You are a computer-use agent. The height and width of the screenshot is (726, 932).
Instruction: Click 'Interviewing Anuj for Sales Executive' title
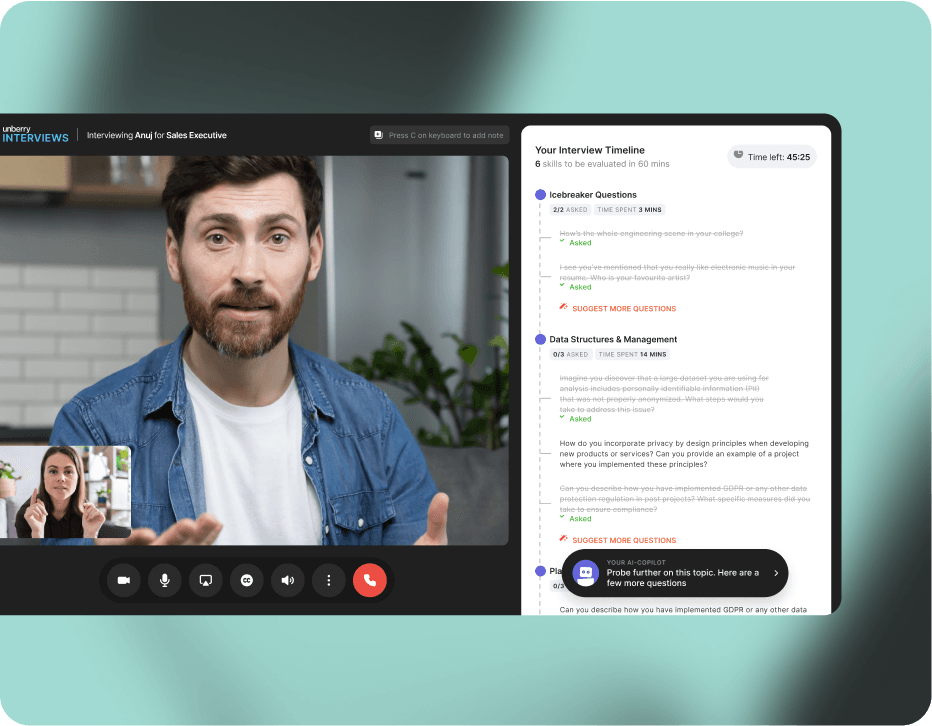pos(156,136)
